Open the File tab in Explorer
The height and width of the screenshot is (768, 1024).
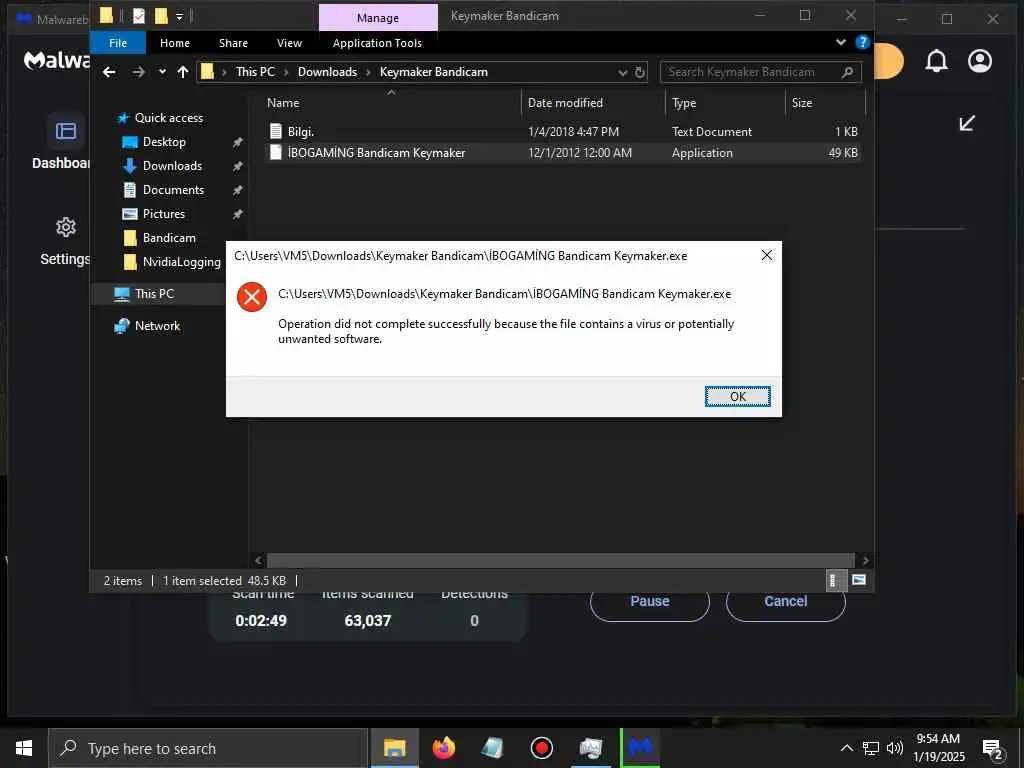coord(118,43)
